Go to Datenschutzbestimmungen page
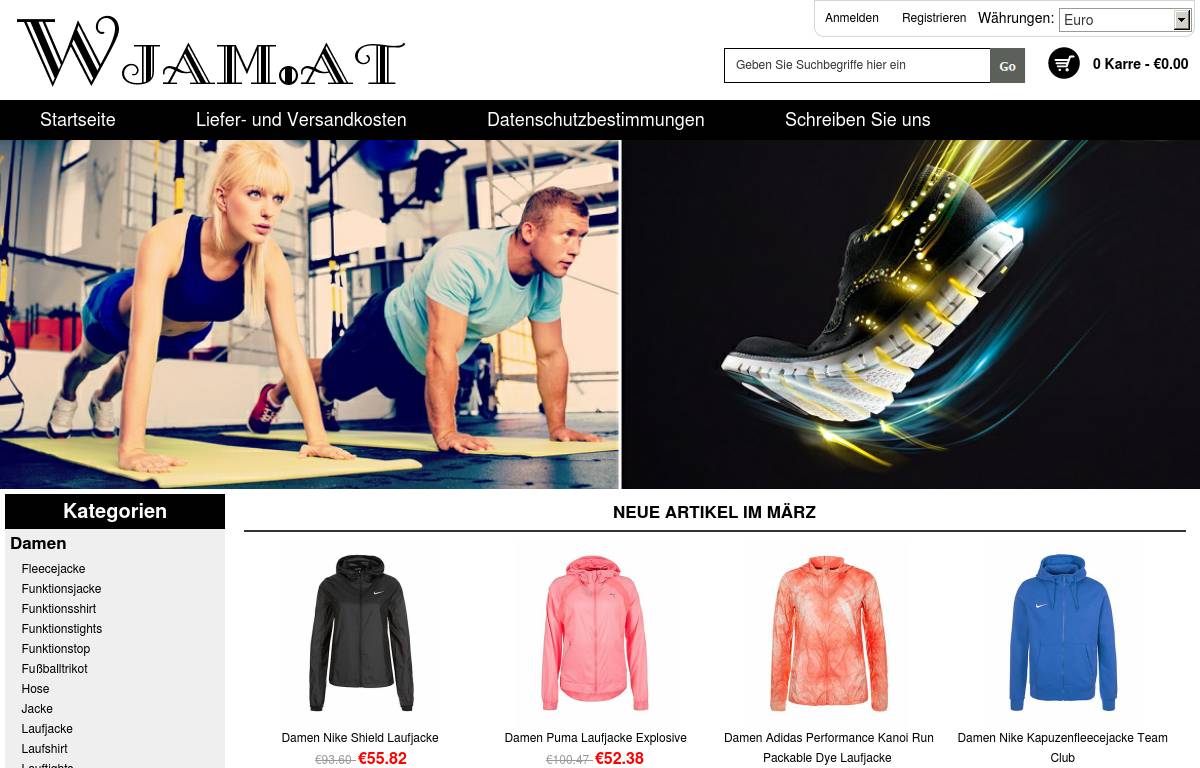 [x=596, y=120]
